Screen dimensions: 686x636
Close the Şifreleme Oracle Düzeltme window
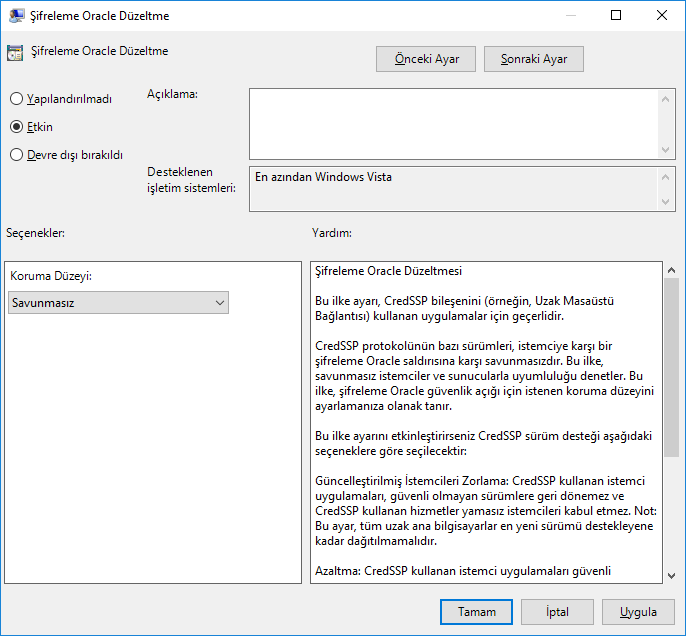[662, 15]
